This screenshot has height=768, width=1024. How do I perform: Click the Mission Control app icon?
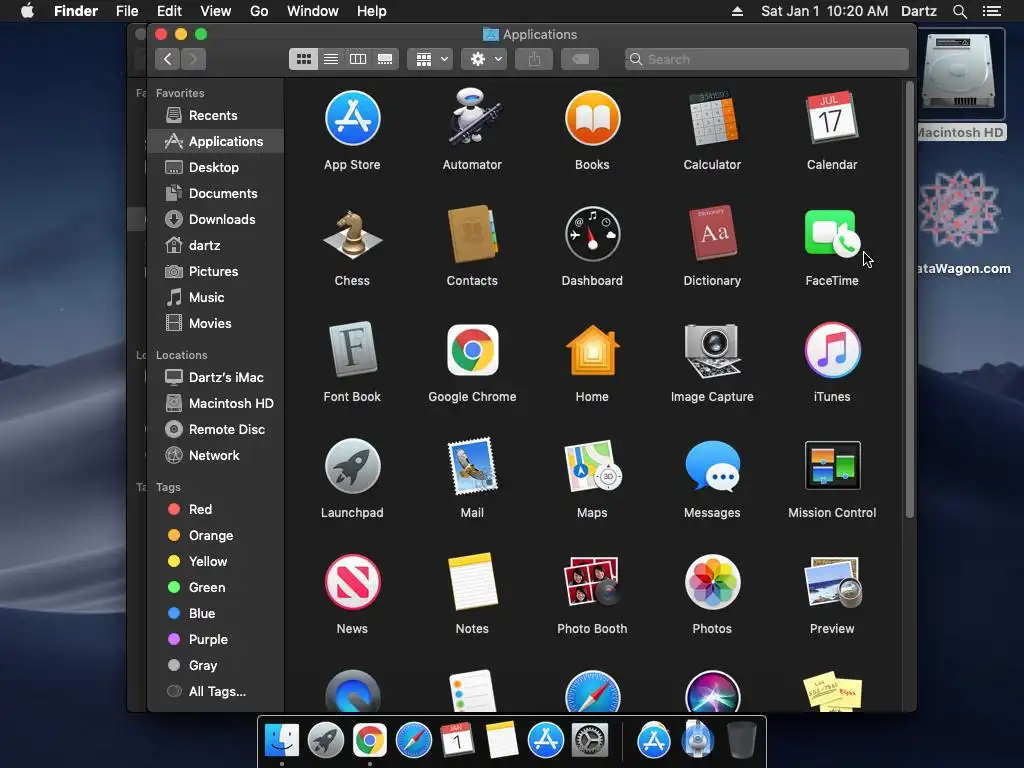(x=832, y=466)
